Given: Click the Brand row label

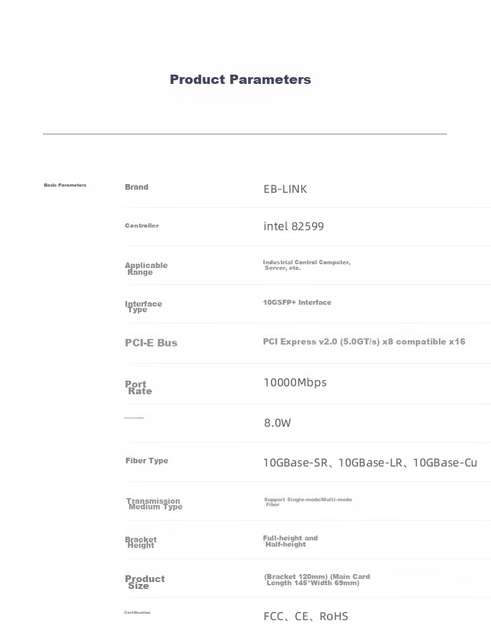Looking at the screenshot, I should pos(137,187).
